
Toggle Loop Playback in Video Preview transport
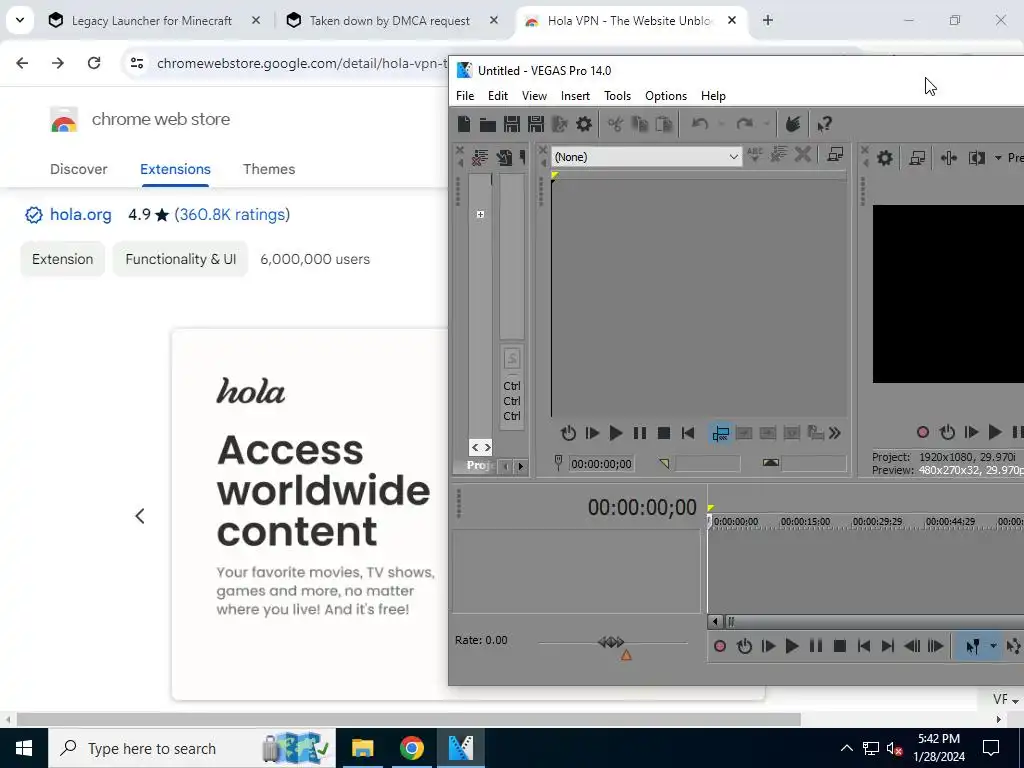(x=947, y=432)
